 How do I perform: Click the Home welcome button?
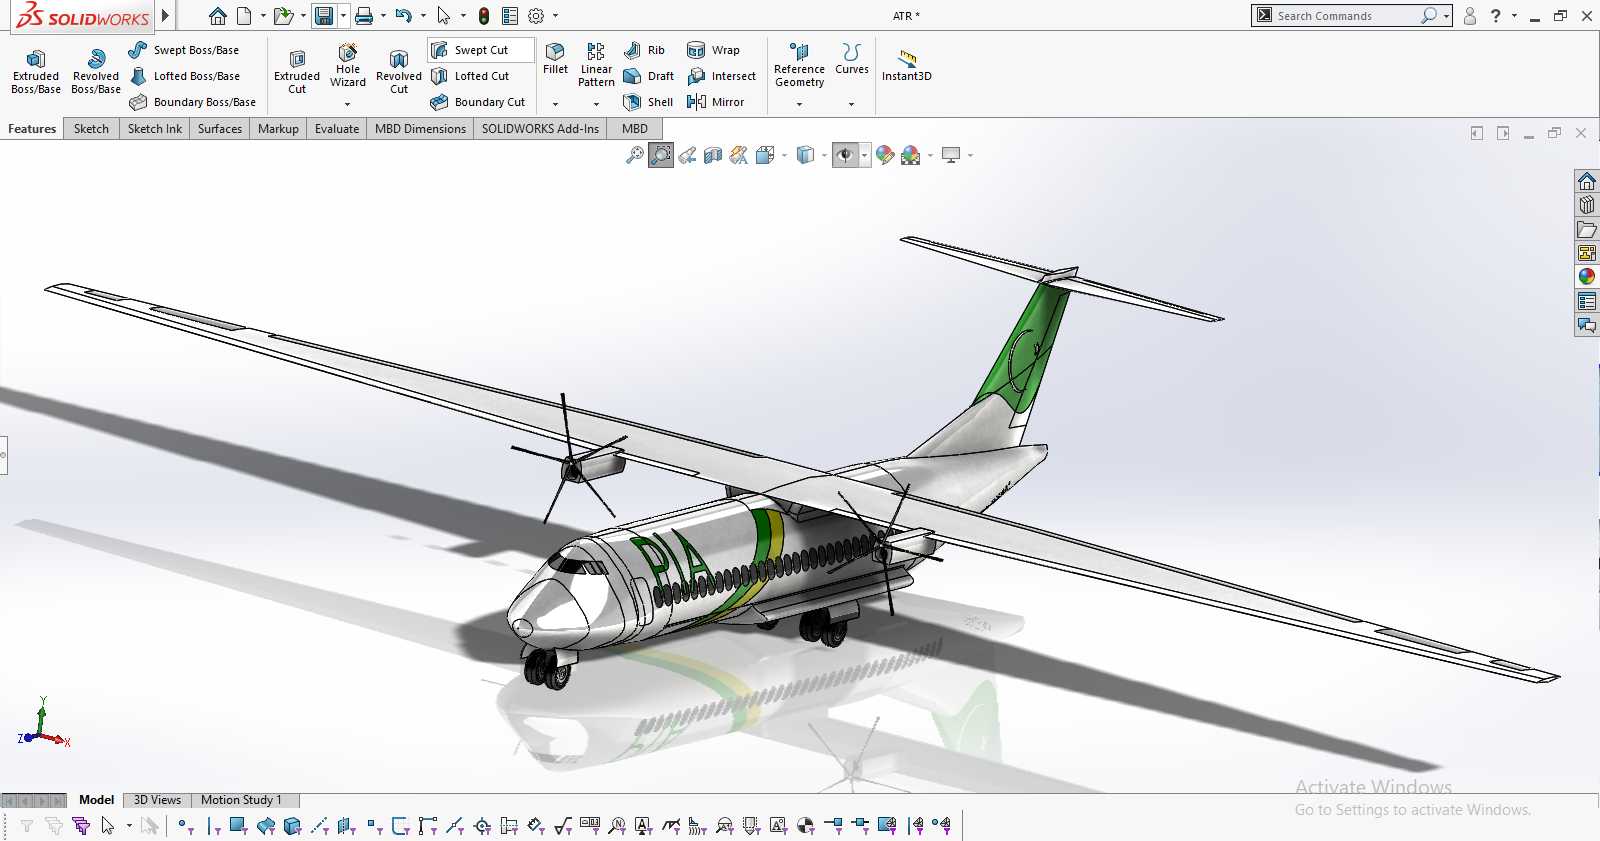(x=217, y=16)
